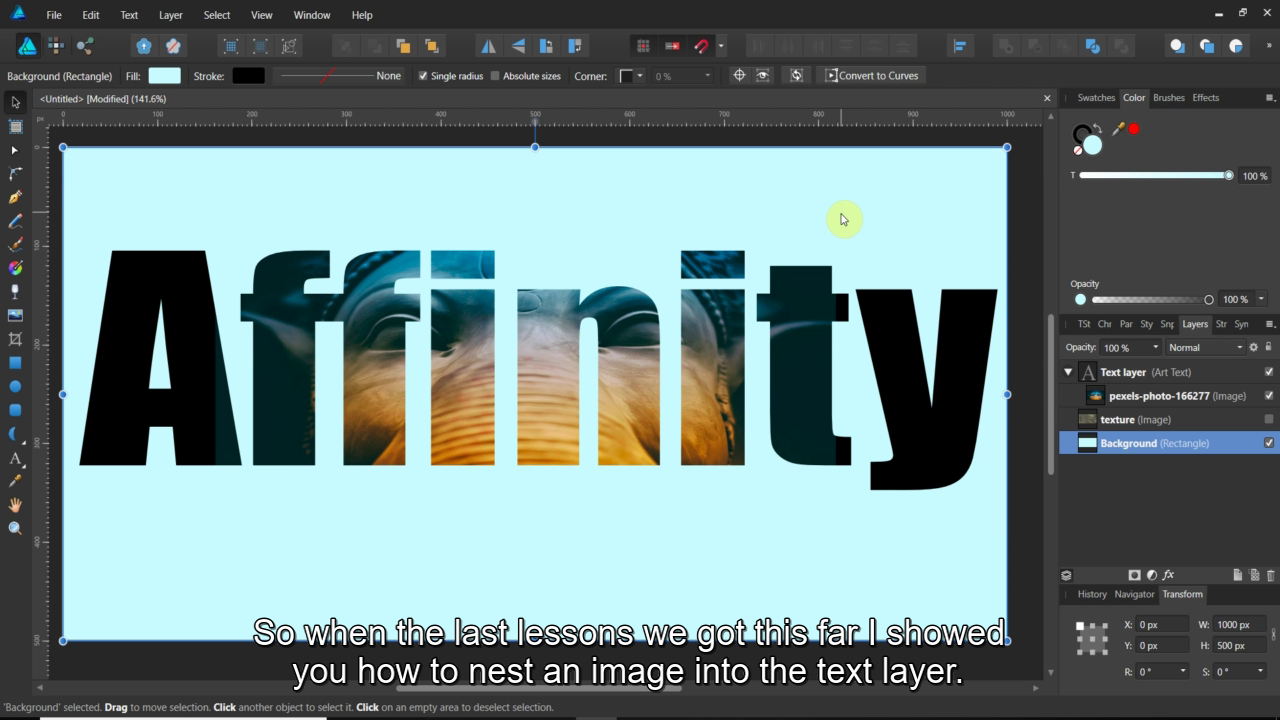Select the Zoom tool
1280x720 pixels.
coord(15,528)
